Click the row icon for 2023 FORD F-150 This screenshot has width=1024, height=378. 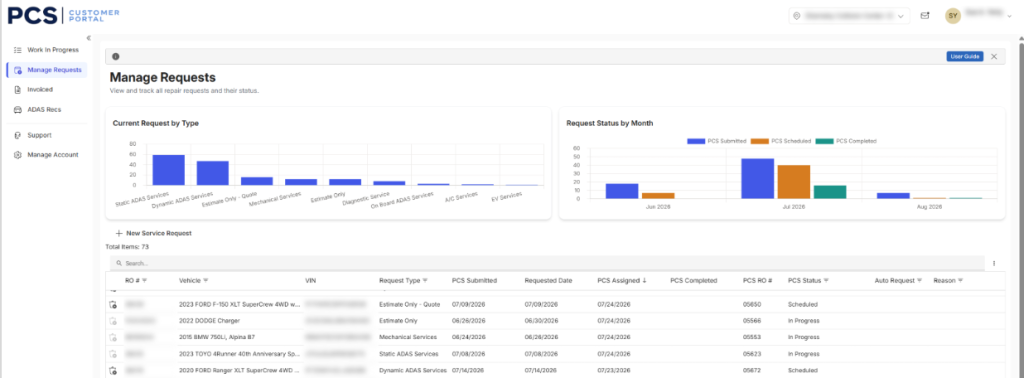point(113,304)
